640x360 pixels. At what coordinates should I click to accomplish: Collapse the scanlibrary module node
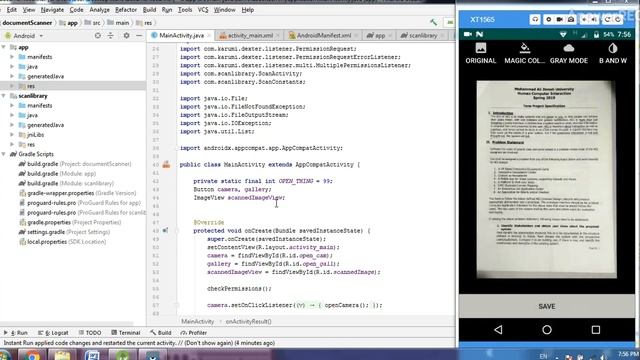[4, 96]
